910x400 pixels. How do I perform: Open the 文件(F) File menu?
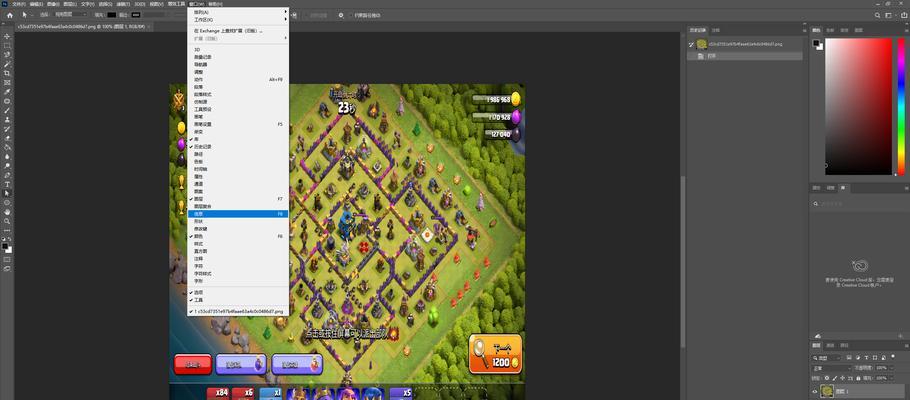tap(19, 3)
